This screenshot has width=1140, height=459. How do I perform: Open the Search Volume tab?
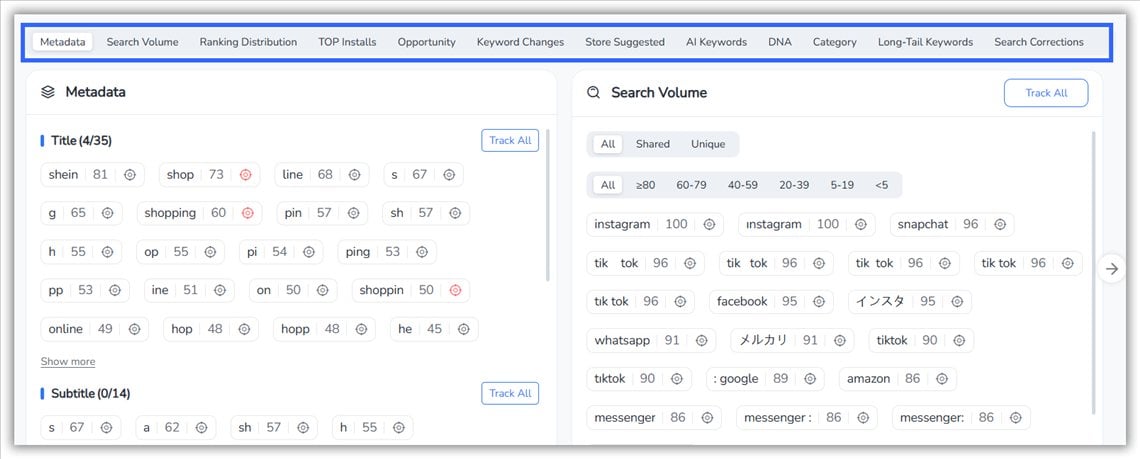coord(142,41)
